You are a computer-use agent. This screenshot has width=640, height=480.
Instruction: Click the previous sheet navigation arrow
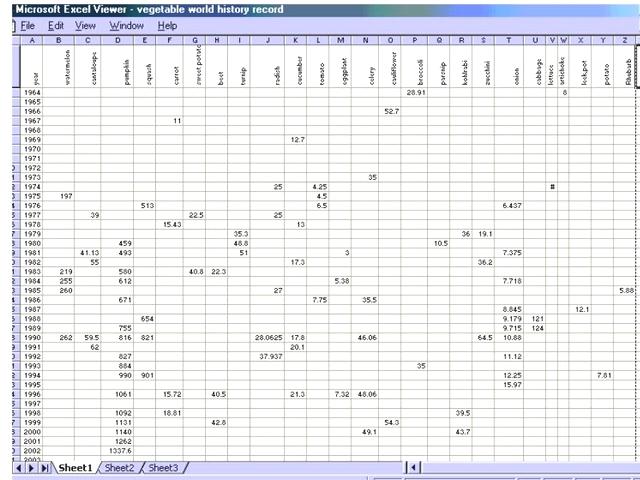(20, 468)
